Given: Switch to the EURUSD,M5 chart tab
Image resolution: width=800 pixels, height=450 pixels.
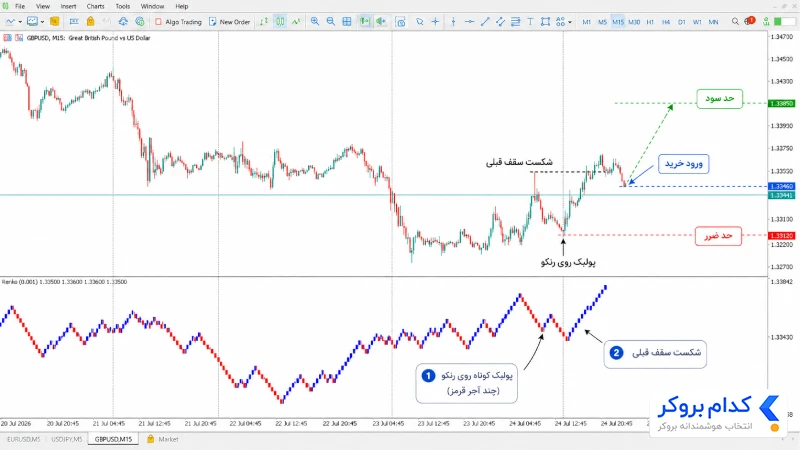Looking at the screenshot, I should 23,439.
